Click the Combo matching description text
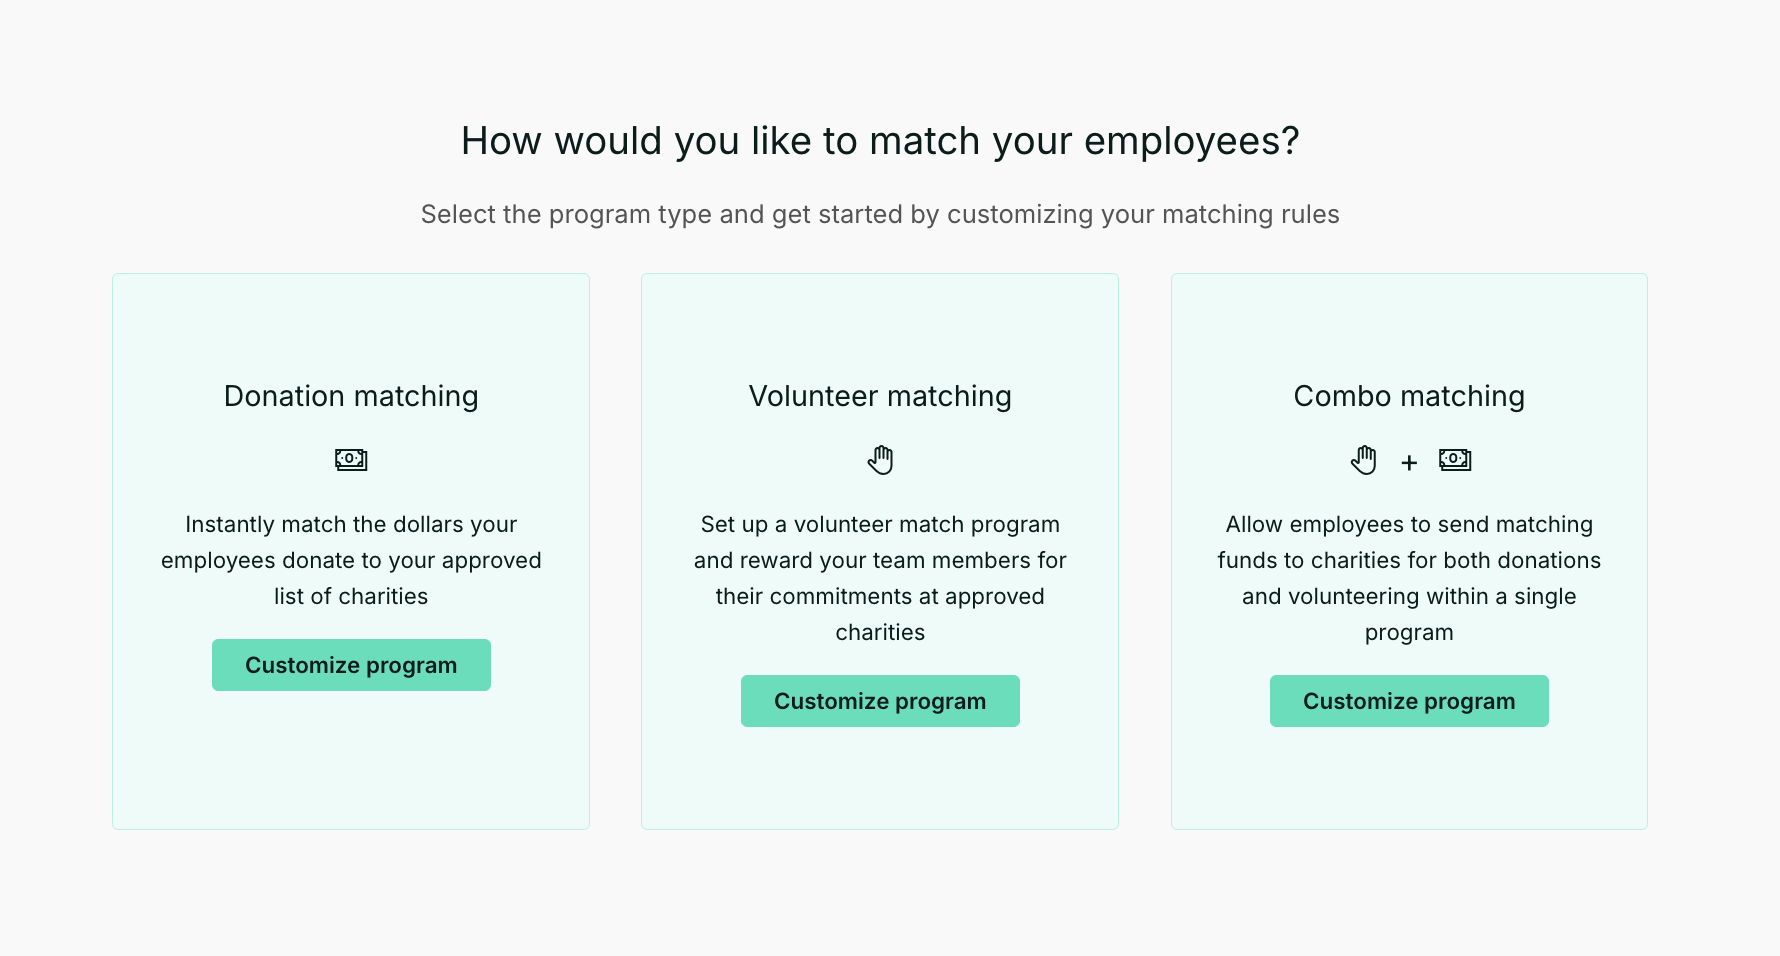Screen dimensions: 1780x956 click(x=1409, y=578)
